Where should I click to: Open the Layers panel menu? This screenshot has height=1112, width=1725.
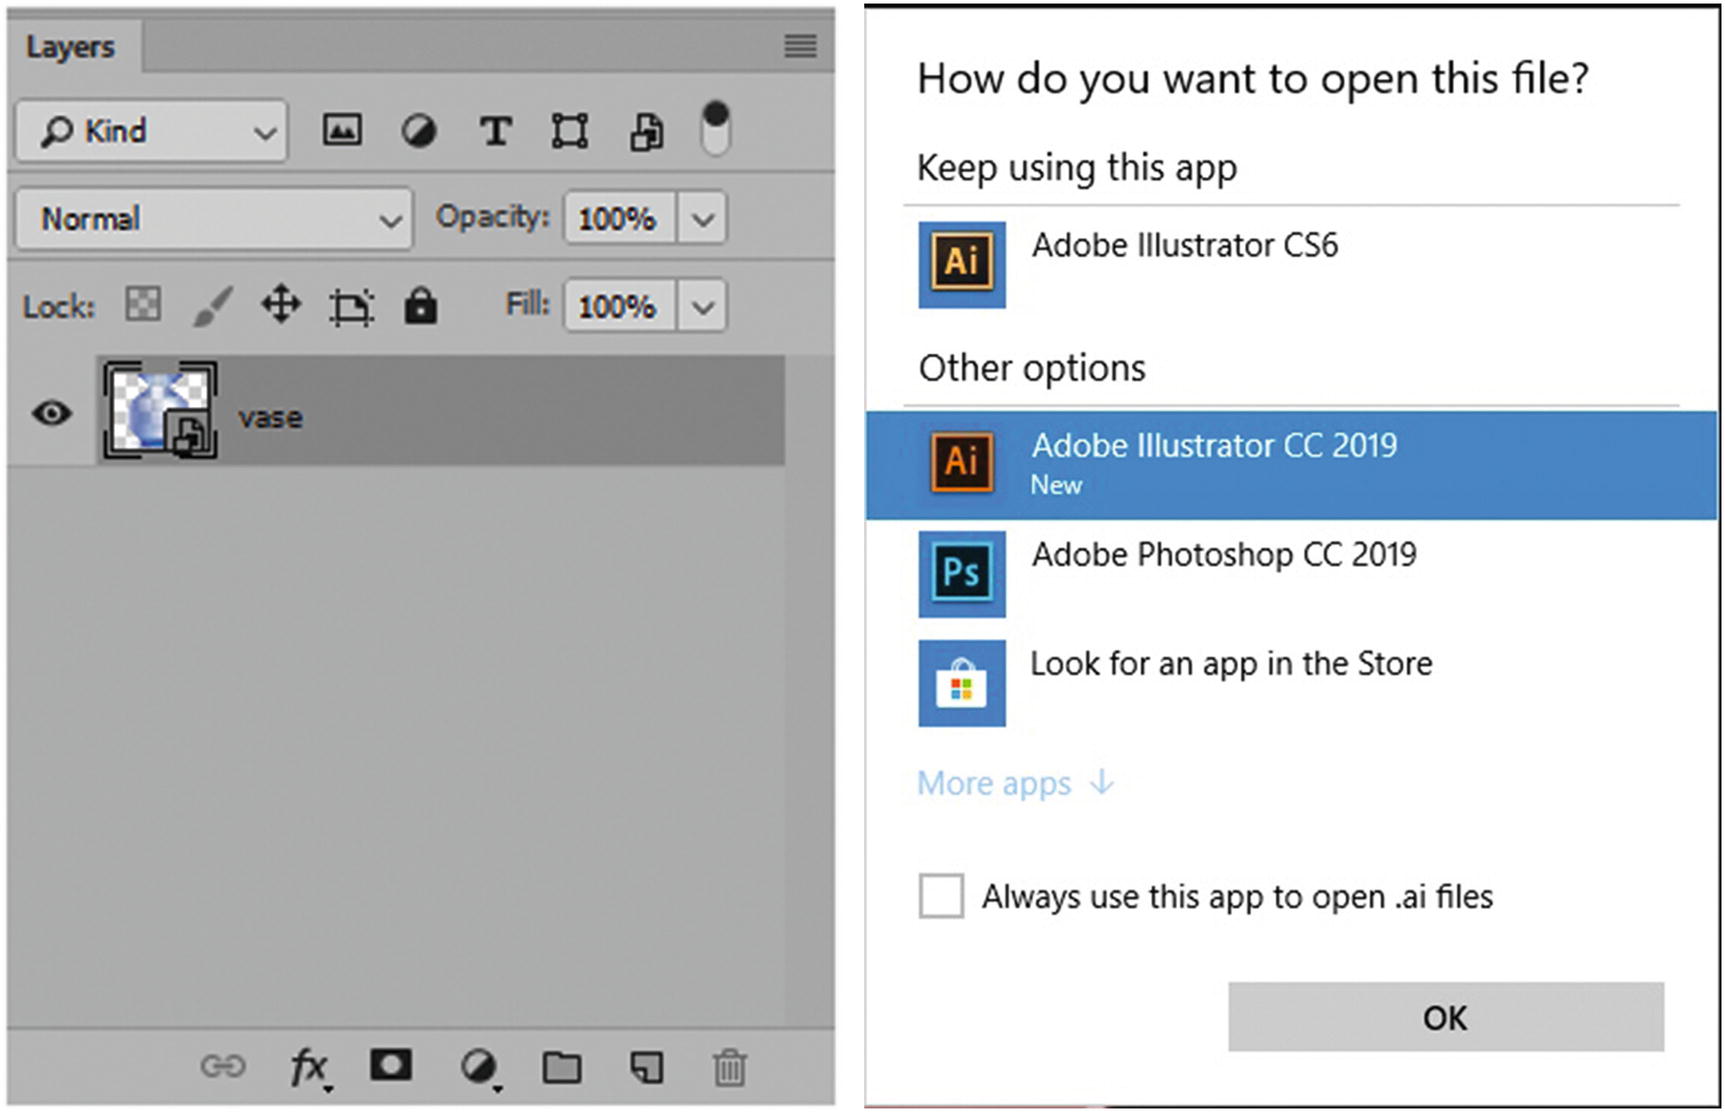[800, 46]
